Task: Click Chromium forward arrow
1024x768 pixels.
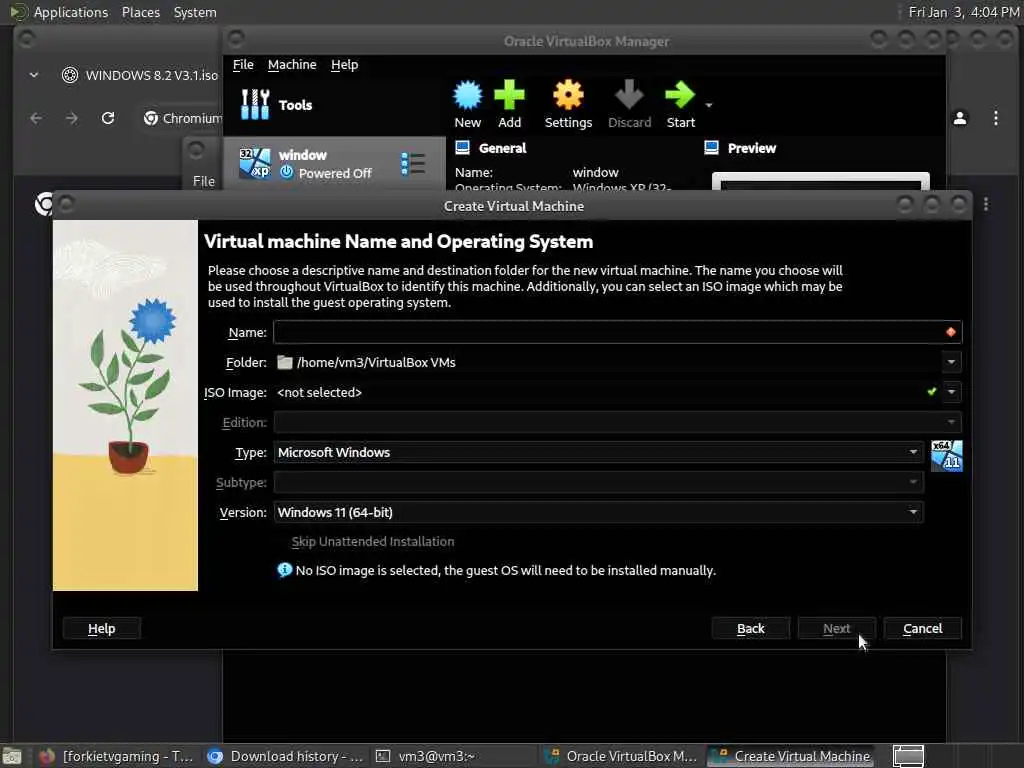Action: (72, 118)
